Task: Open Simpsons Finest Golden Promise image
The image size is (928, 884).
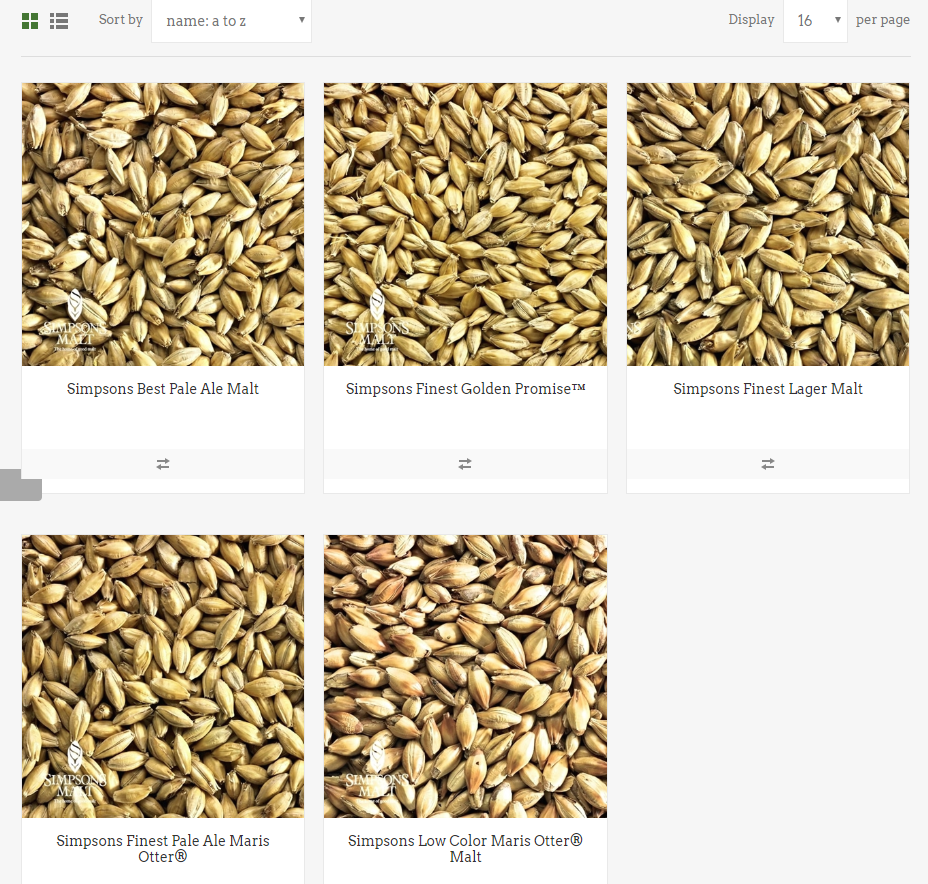Action: 465,224
